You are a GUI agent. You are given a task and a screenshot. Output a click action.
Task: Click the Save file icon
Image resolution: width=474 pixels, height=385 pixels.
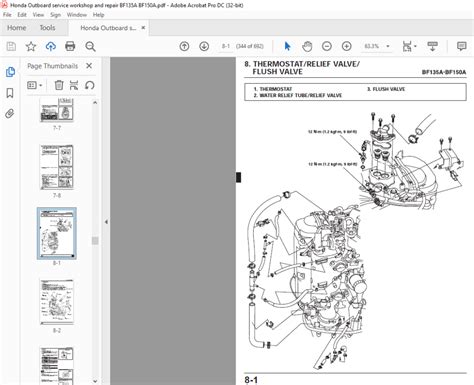coord(11,46)
